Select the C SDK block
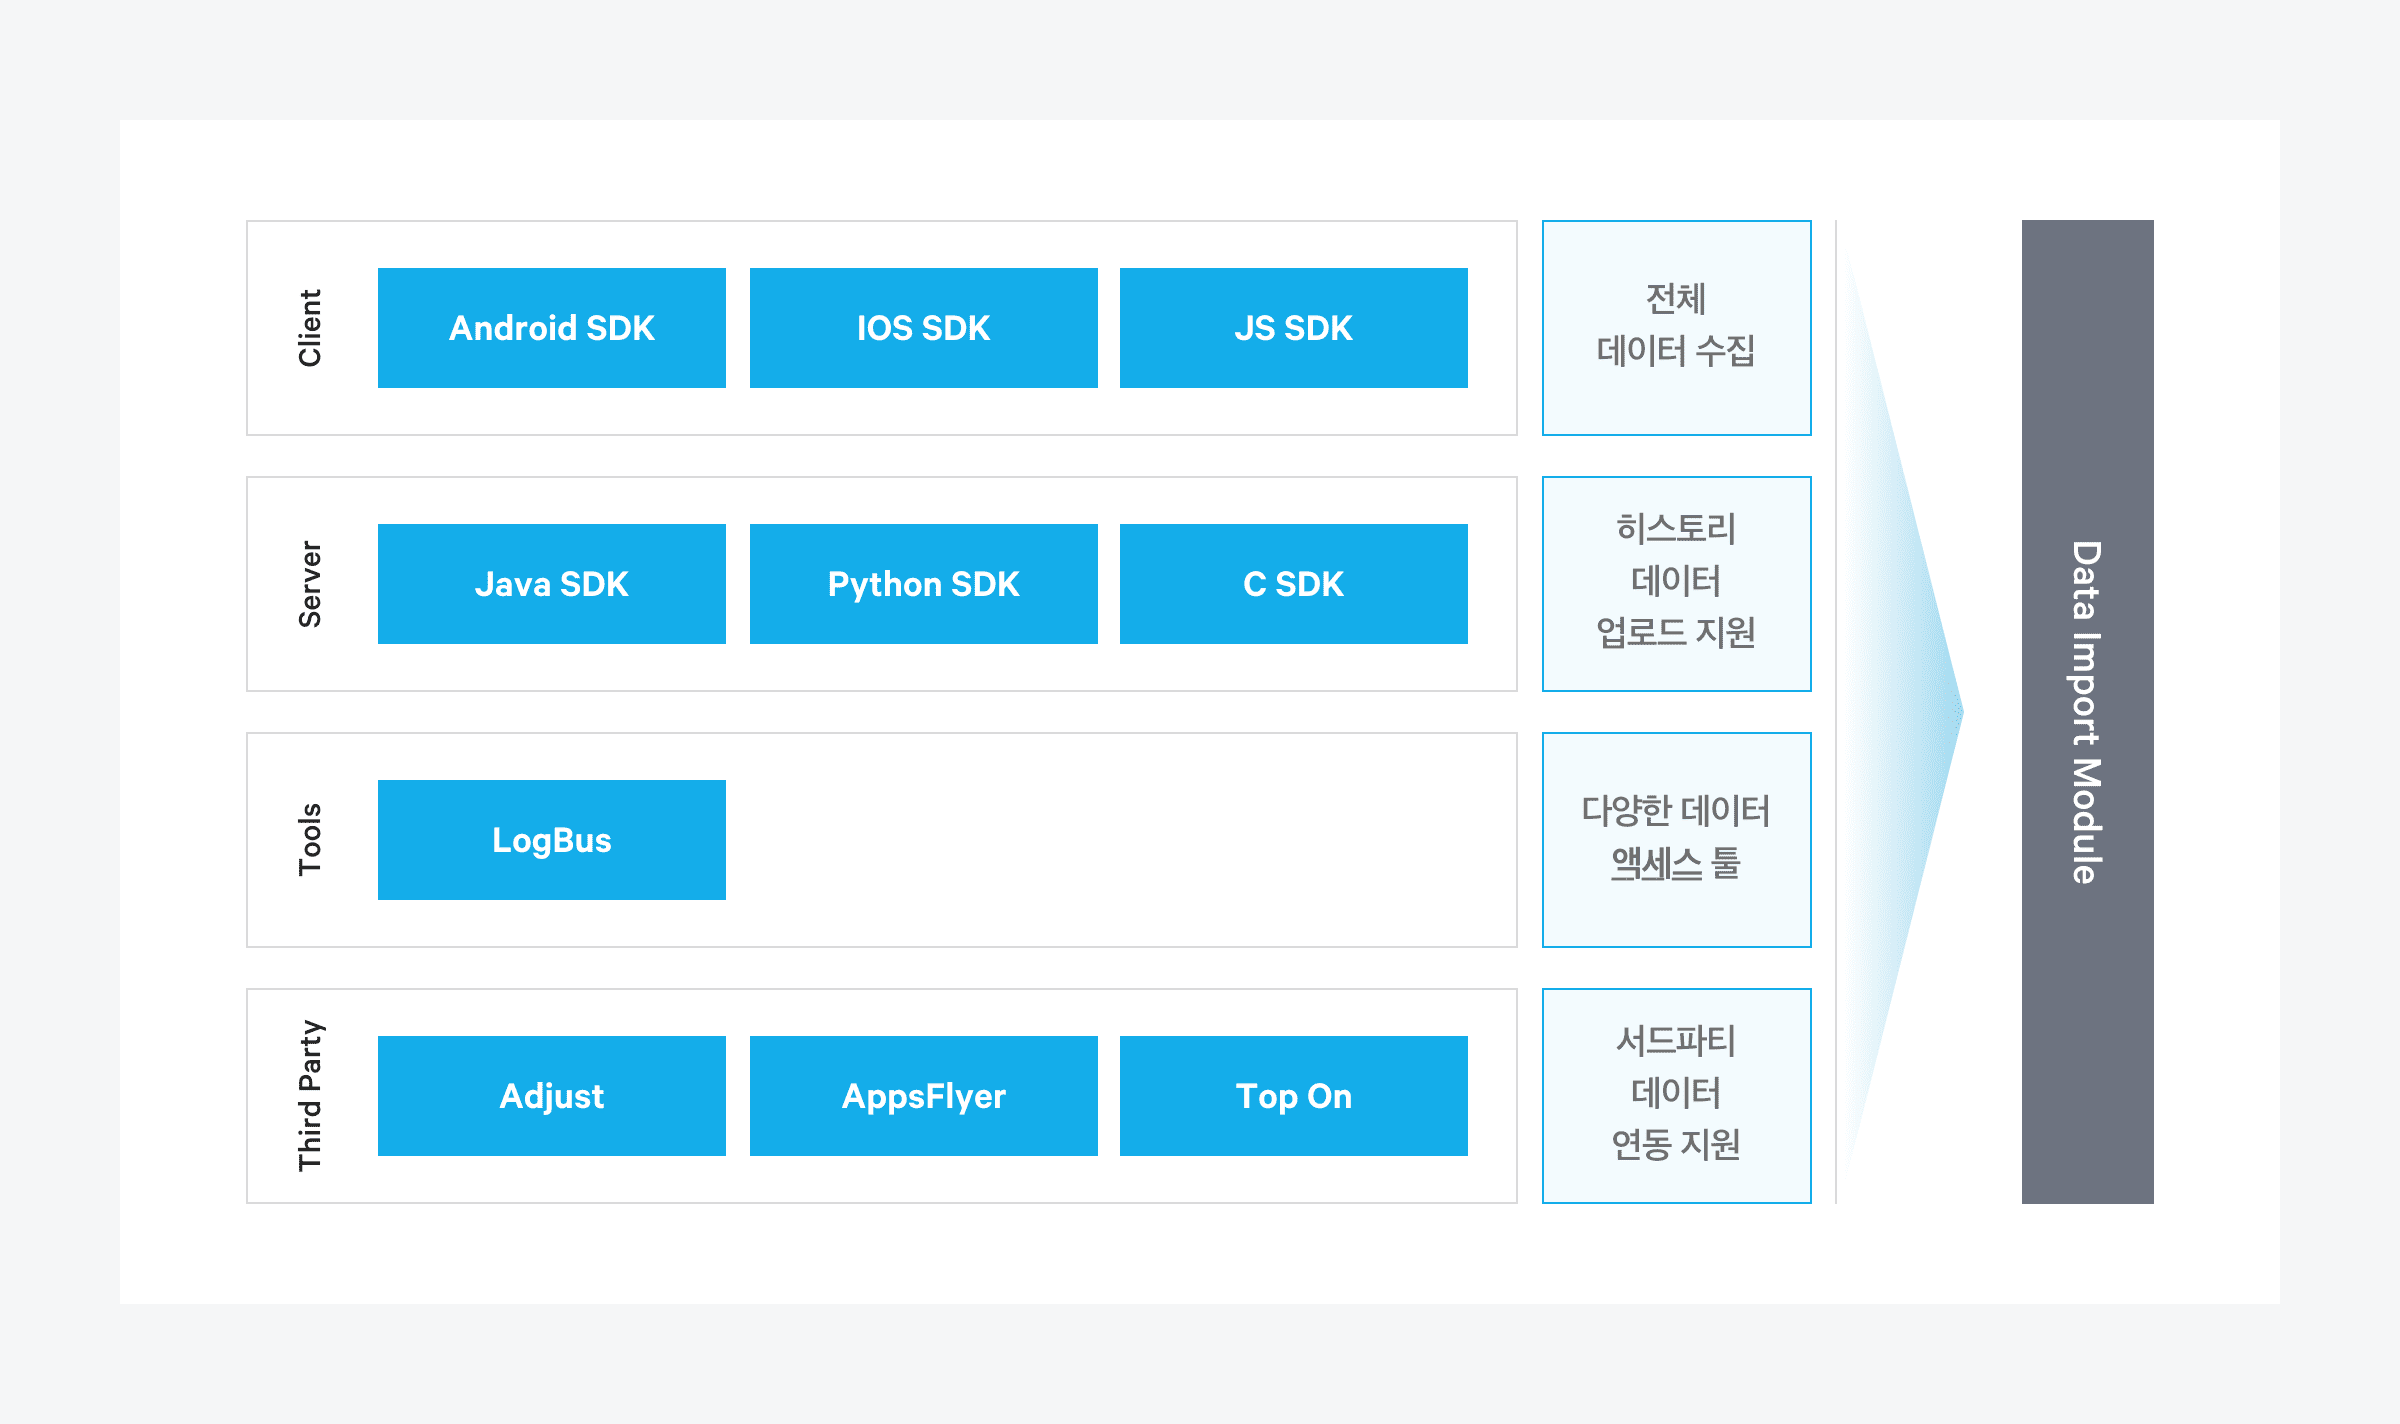 (x=1293, y=584)
